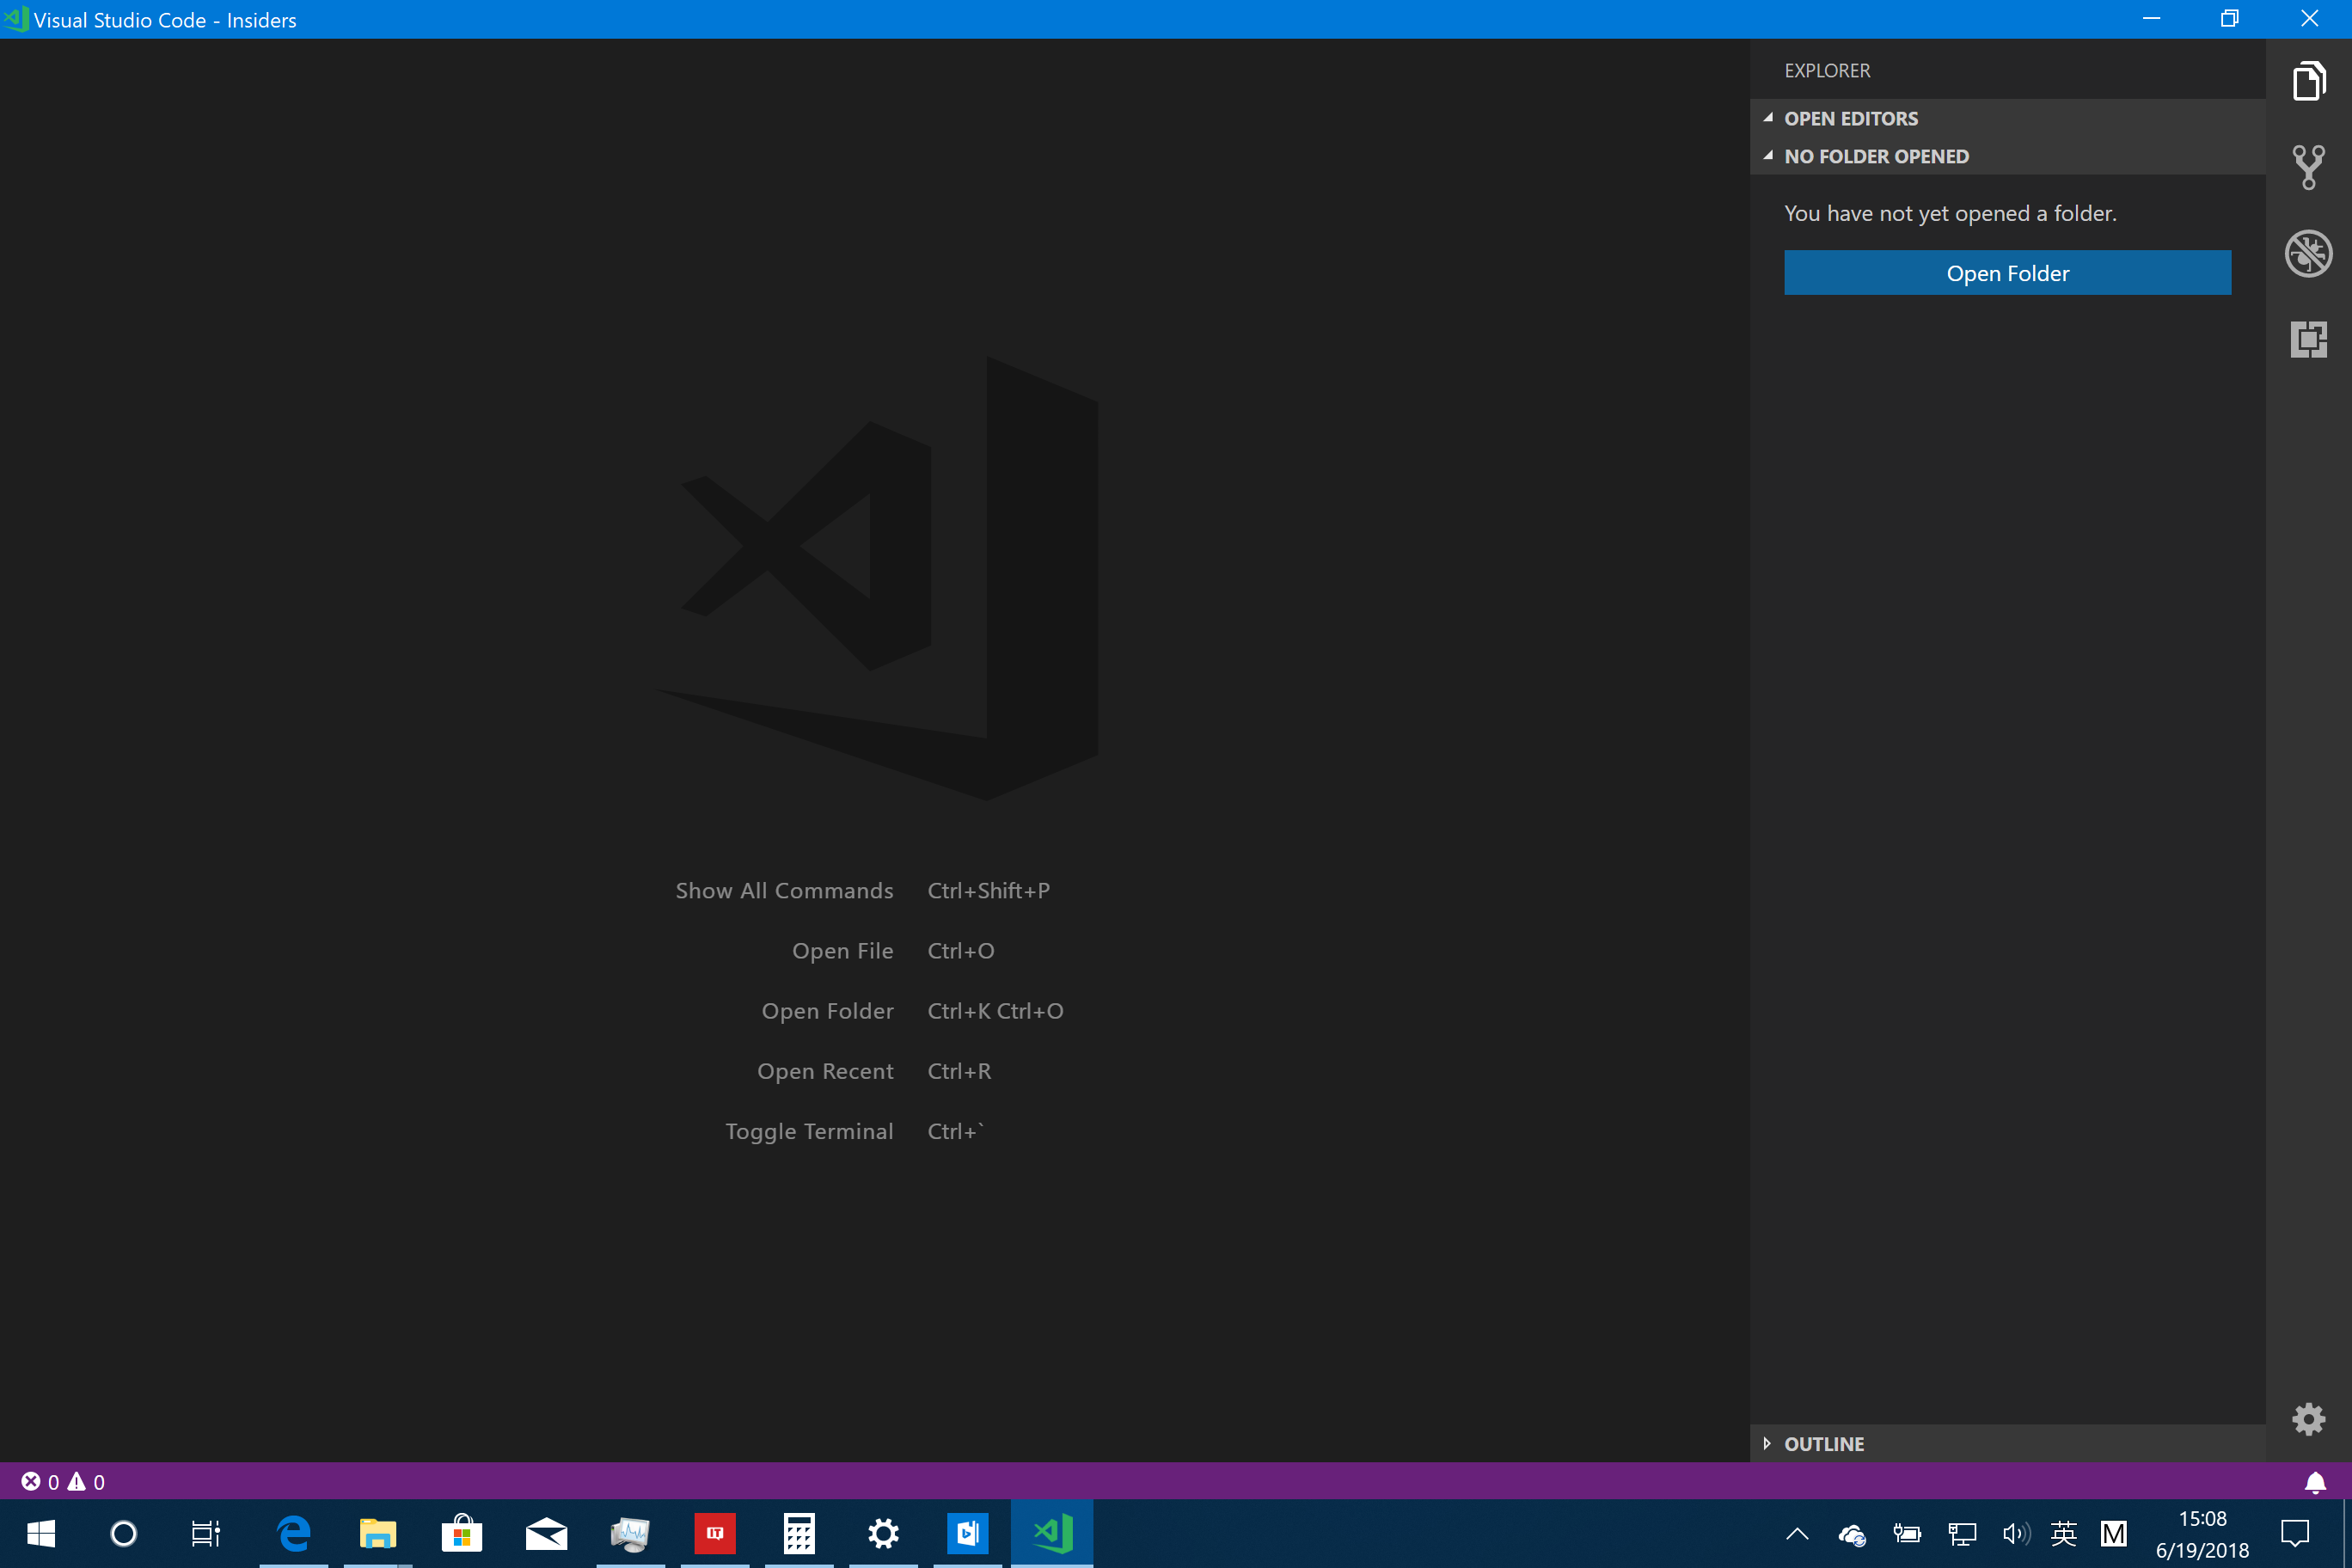
Task: Open the Extensions view
Action: [x=2309, y=339]
